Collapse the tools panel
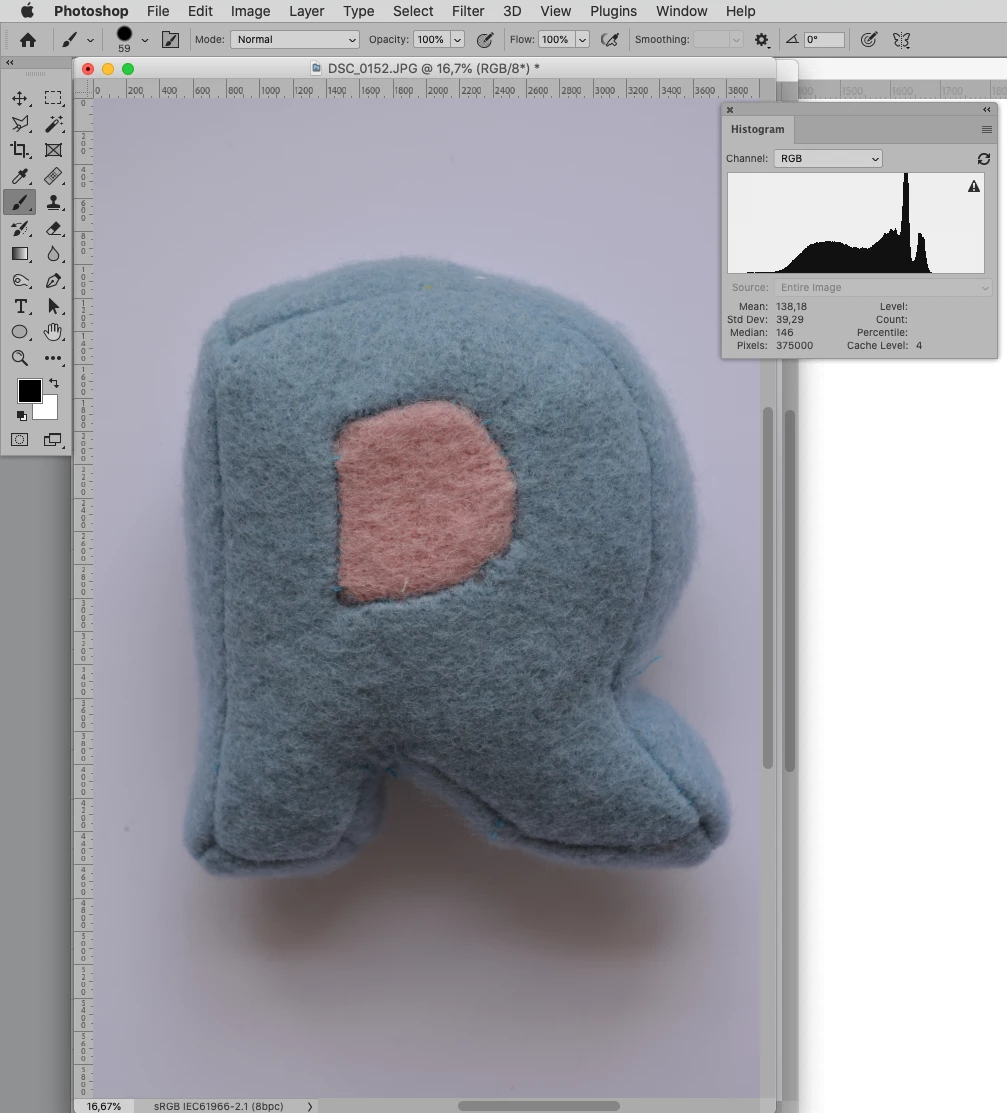 click(10, 63)
